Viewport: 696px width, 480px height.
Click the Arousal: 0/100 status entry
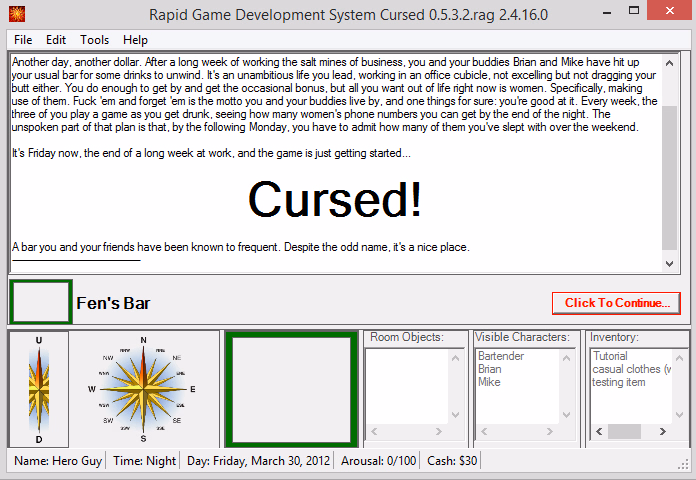tap(379, 461)
